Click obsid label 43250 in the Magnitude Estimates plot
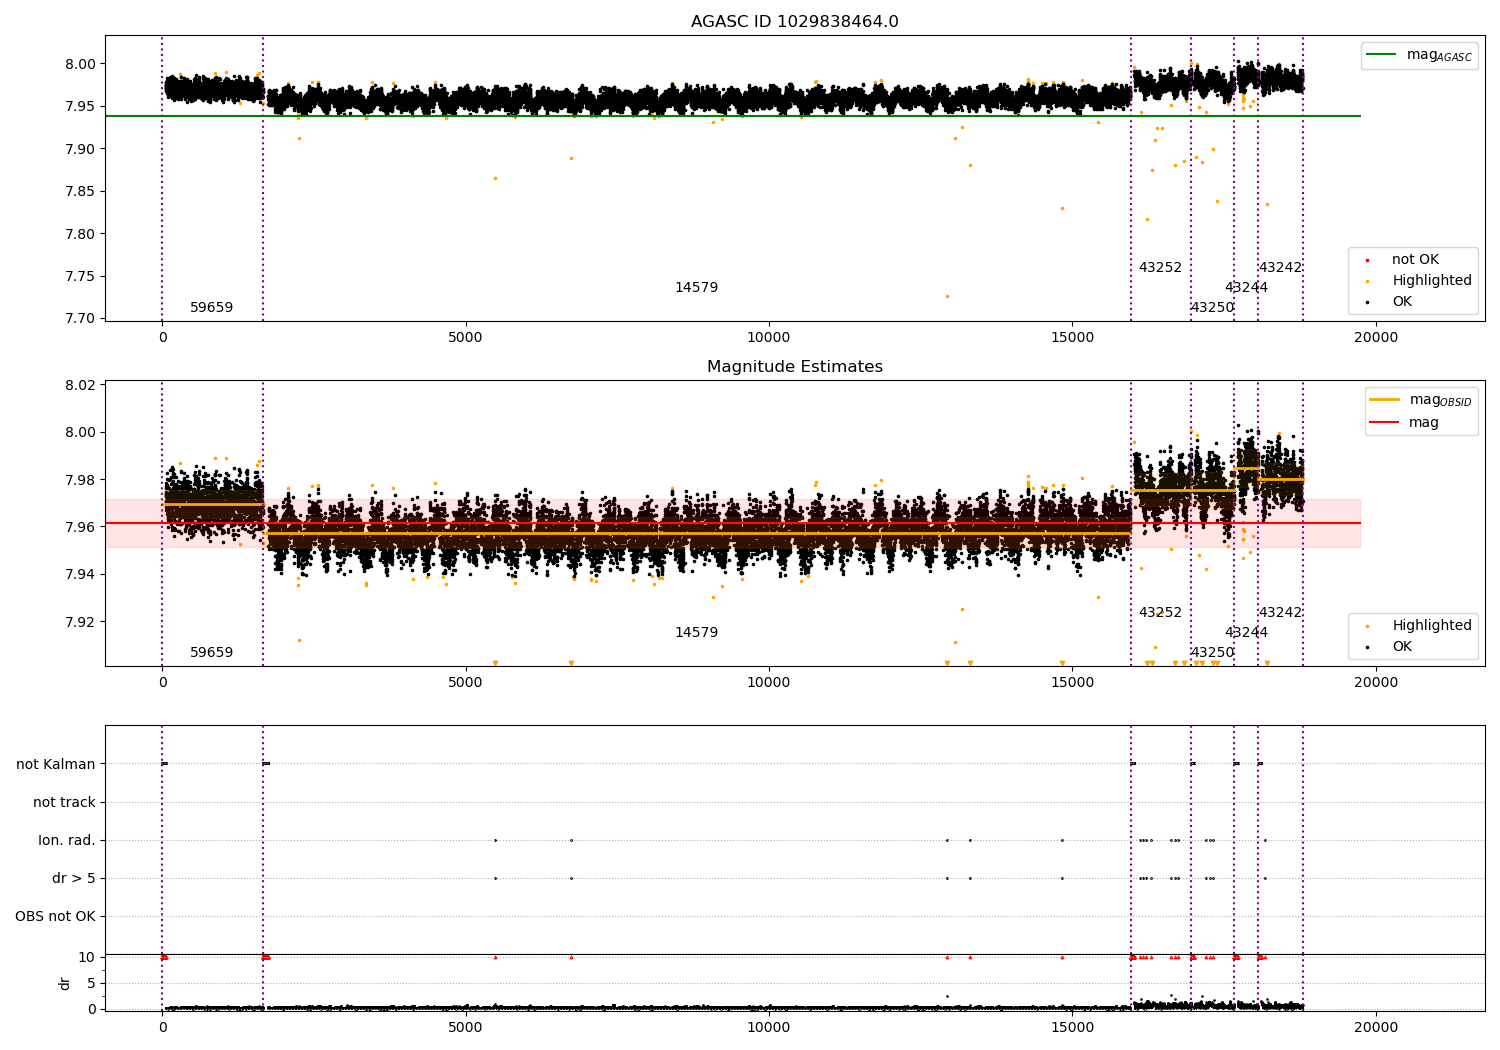This screenshot has height=1050, width=1500. (x=1212, y=653)
